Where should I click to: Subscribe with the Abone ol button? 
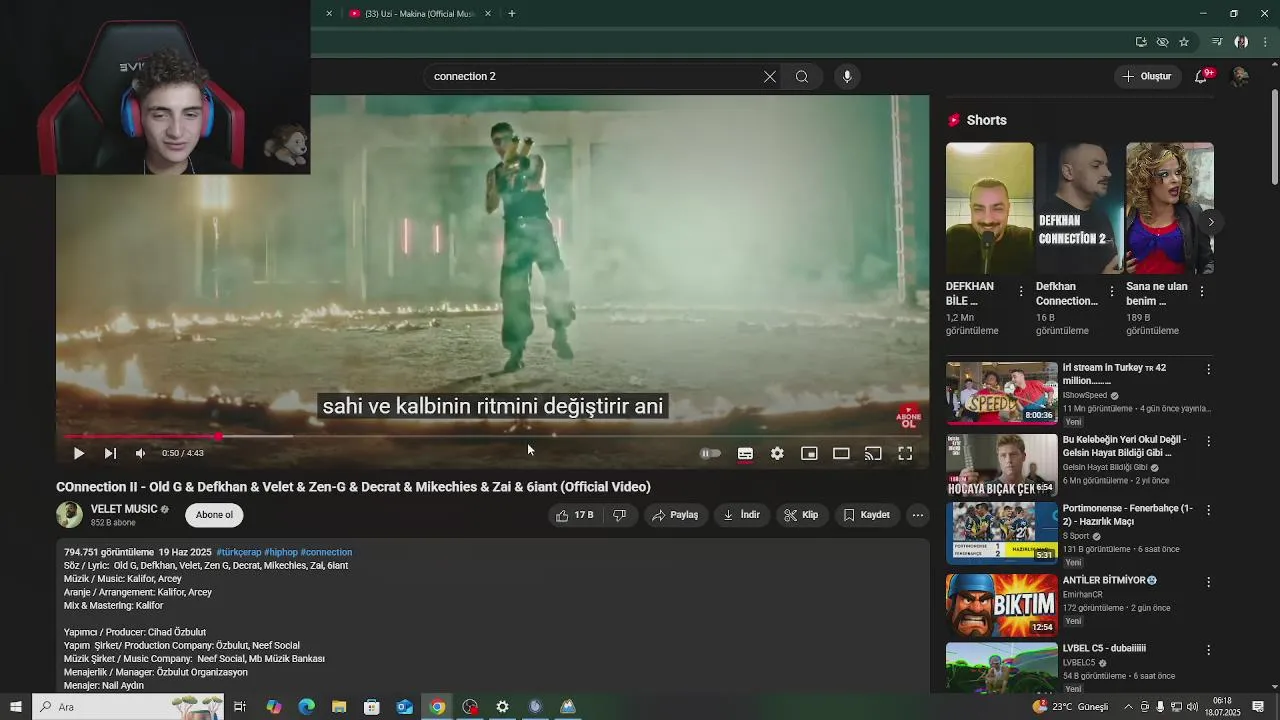tap(214, 515)
